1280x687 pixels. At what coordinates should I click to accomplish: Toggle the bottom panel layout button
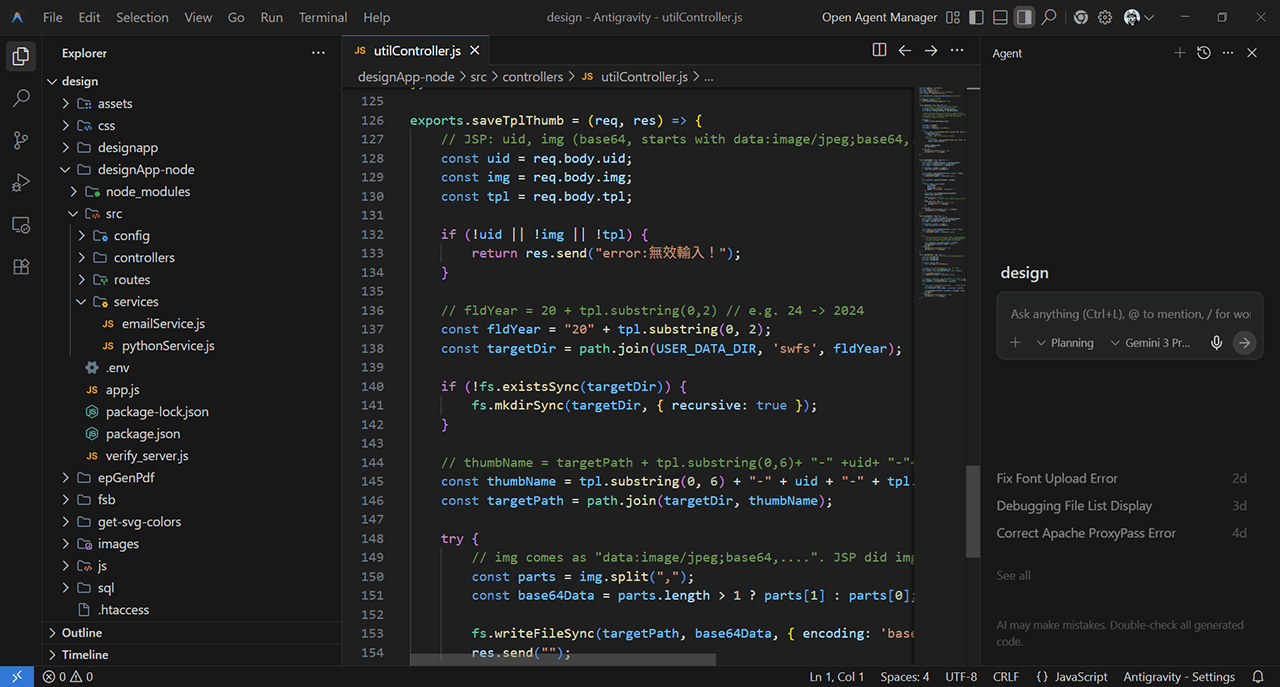(1000, 17)
